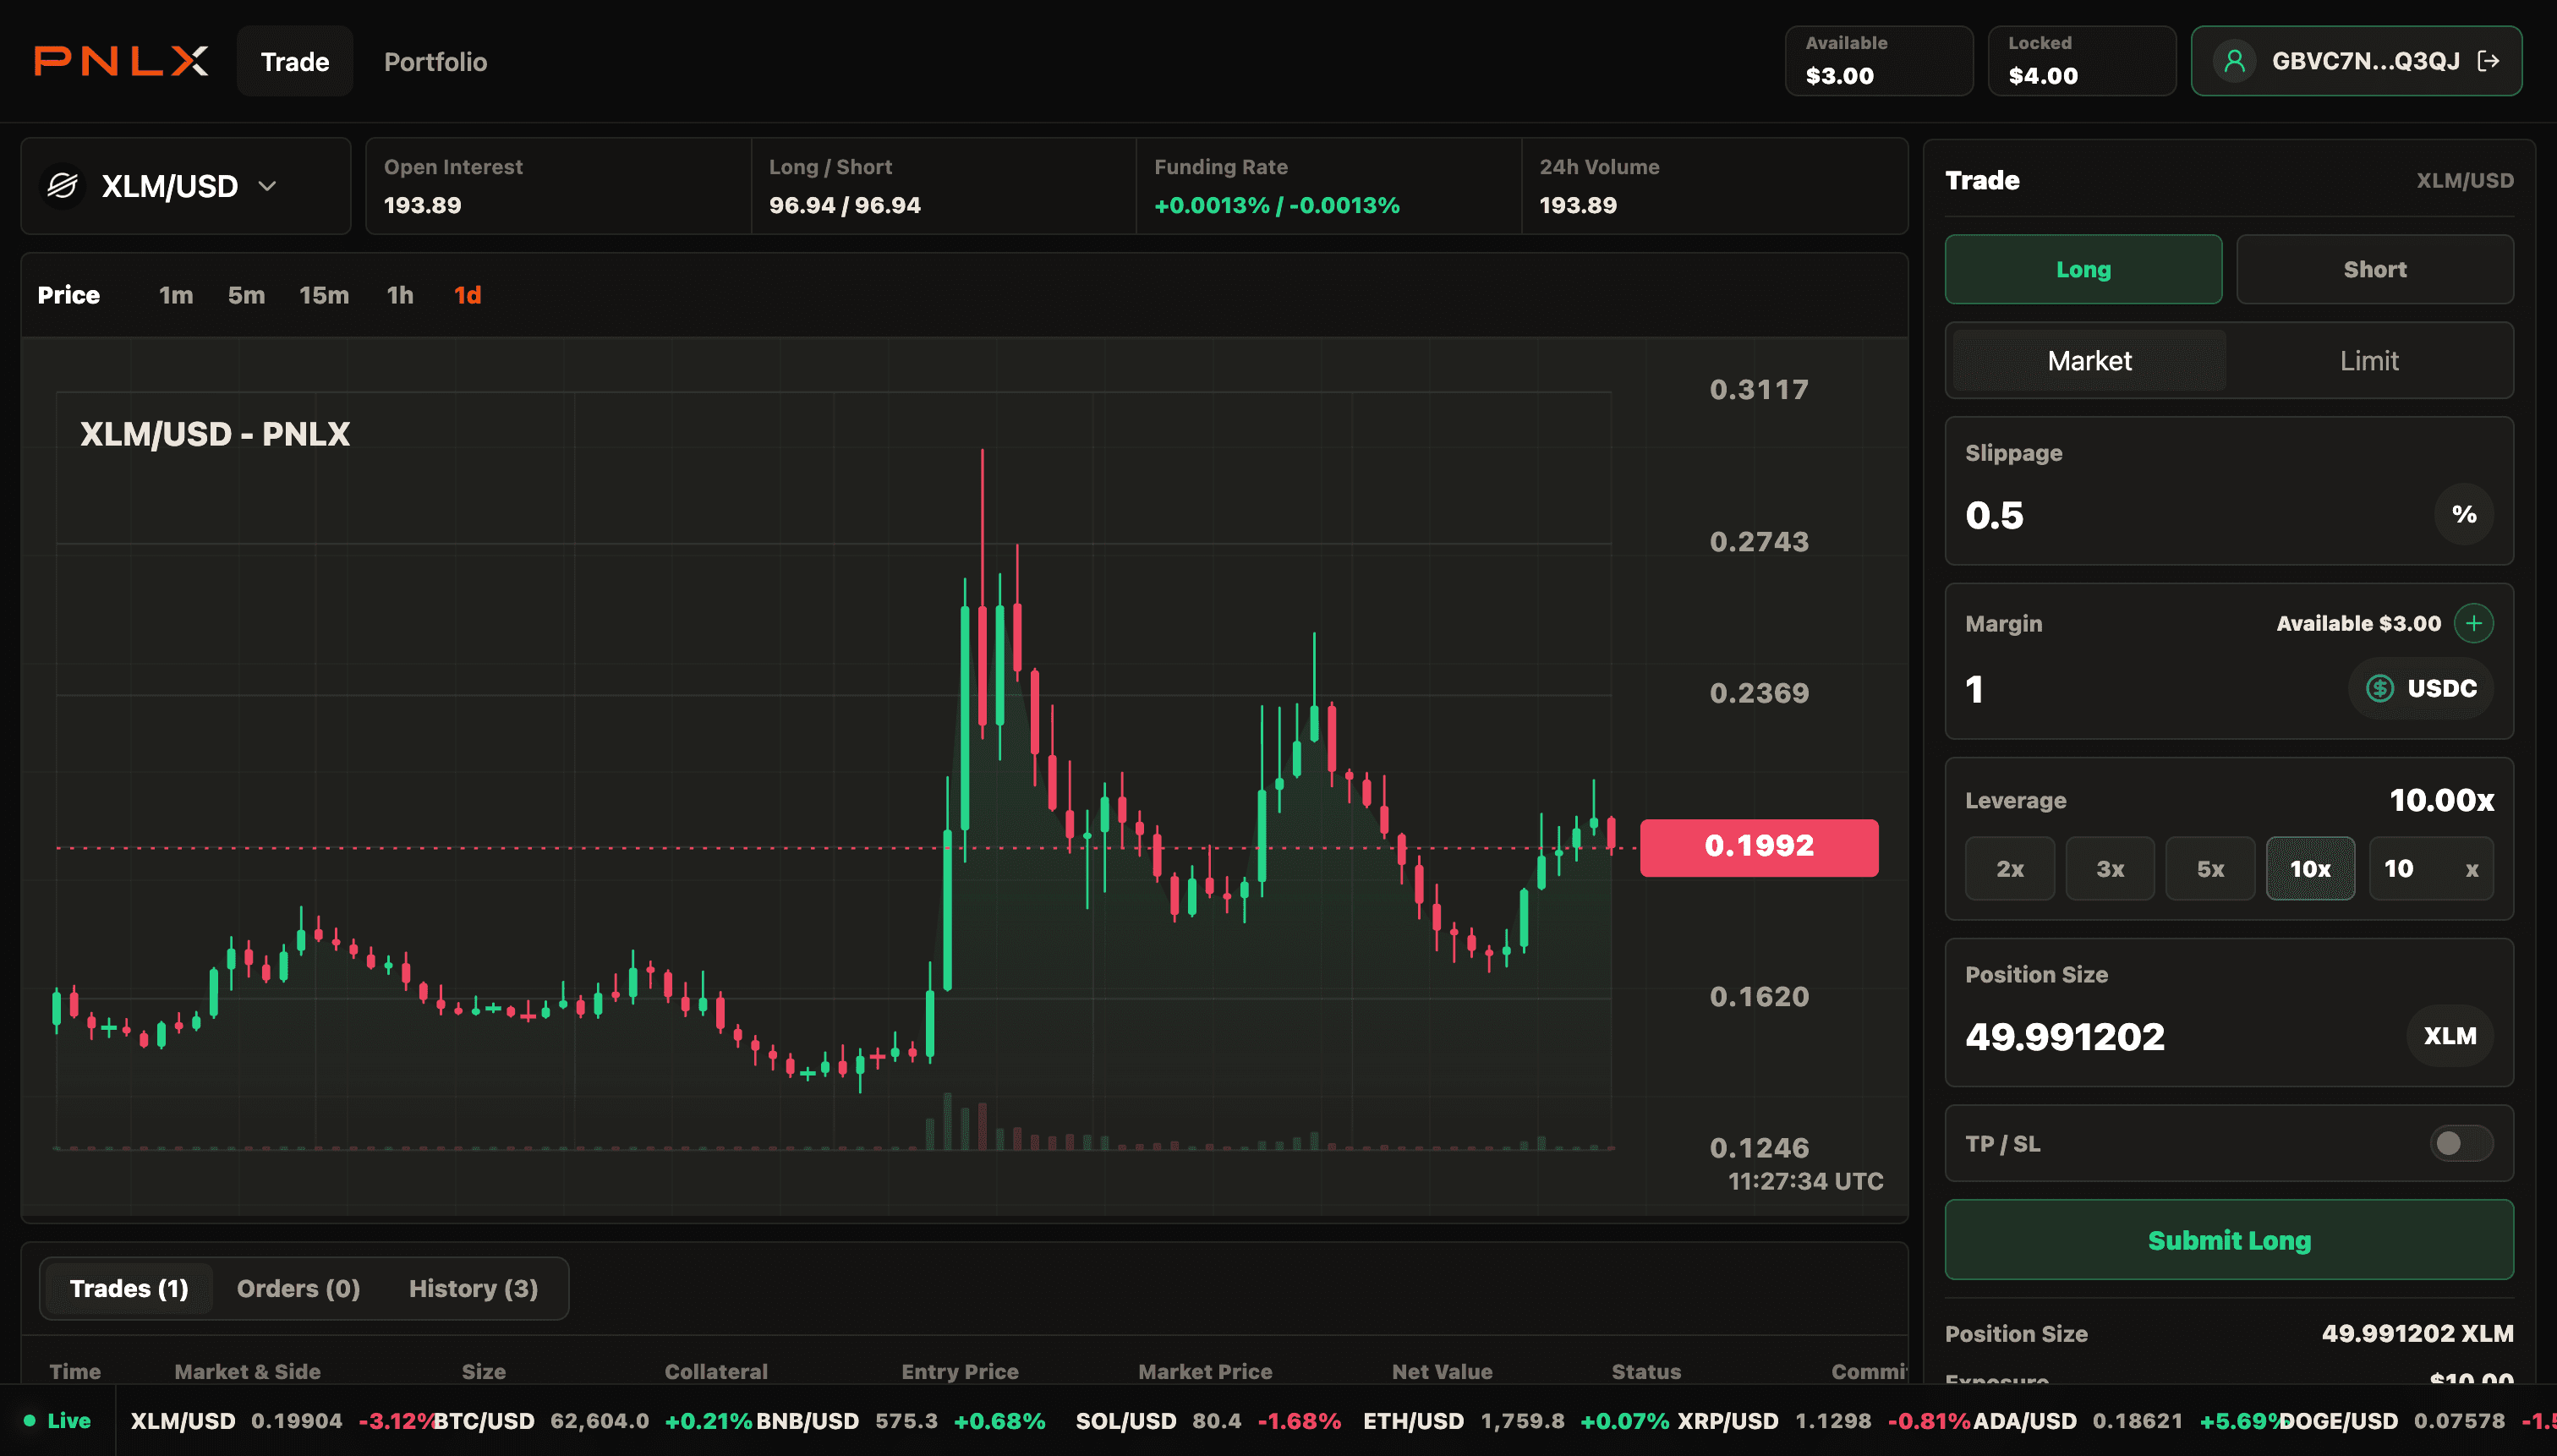Click the logout icon beside wallet address
The height and width of the screenshot is (1456, 2557).
tap(2489, 61)
